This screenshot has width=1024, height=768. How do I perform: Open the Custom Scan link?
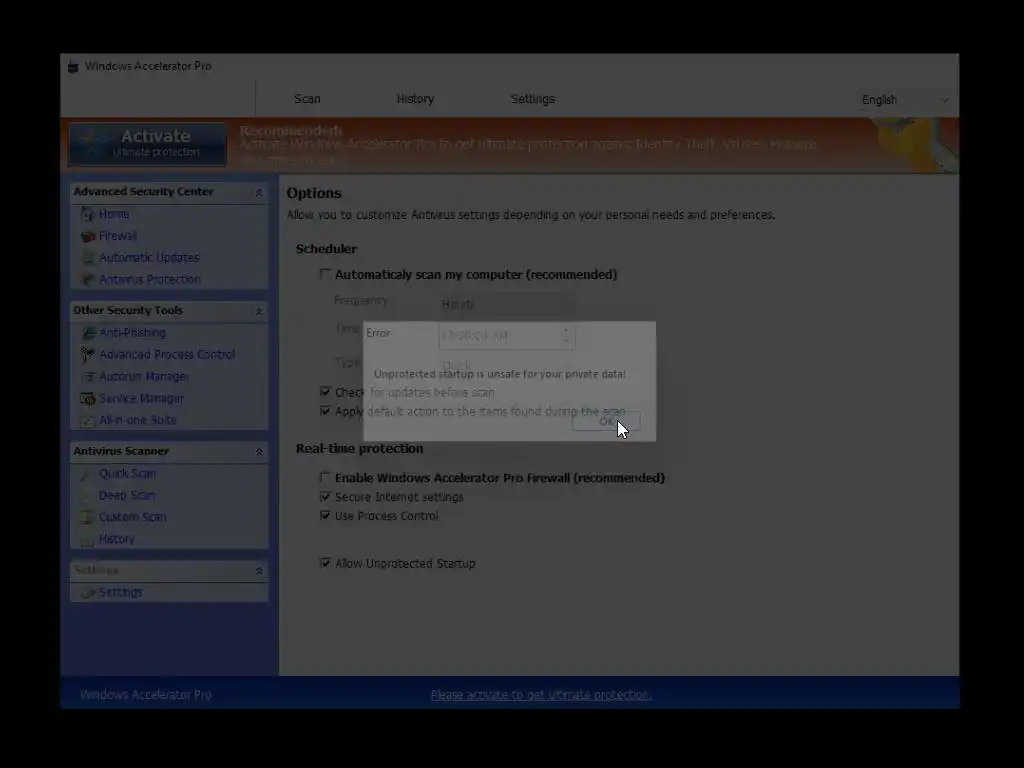(133, 517)
